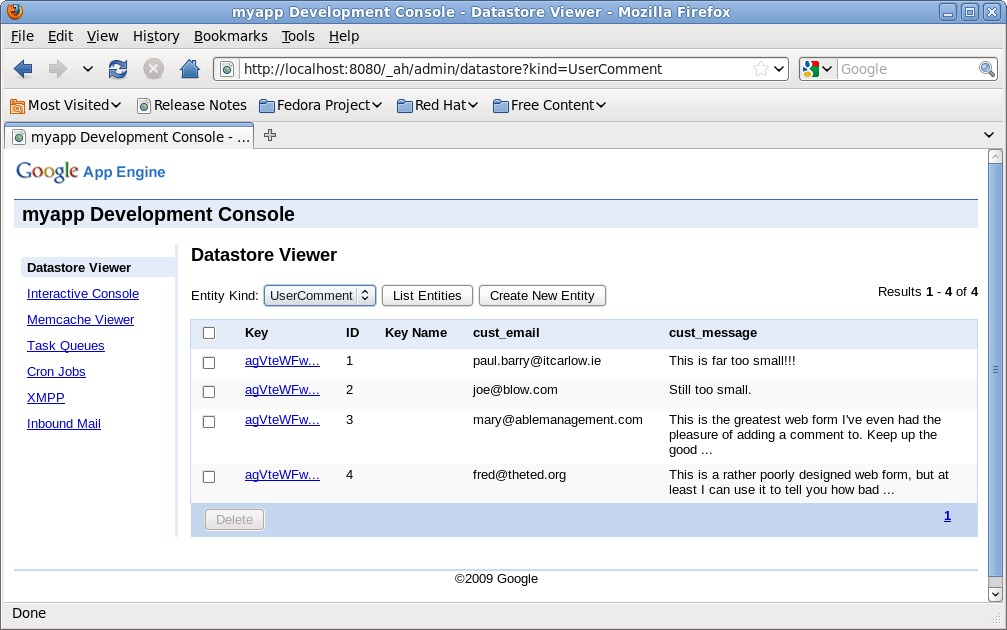Click the Google search engine icon
This screenshot has width=1007, height=630.
(811, 69)
